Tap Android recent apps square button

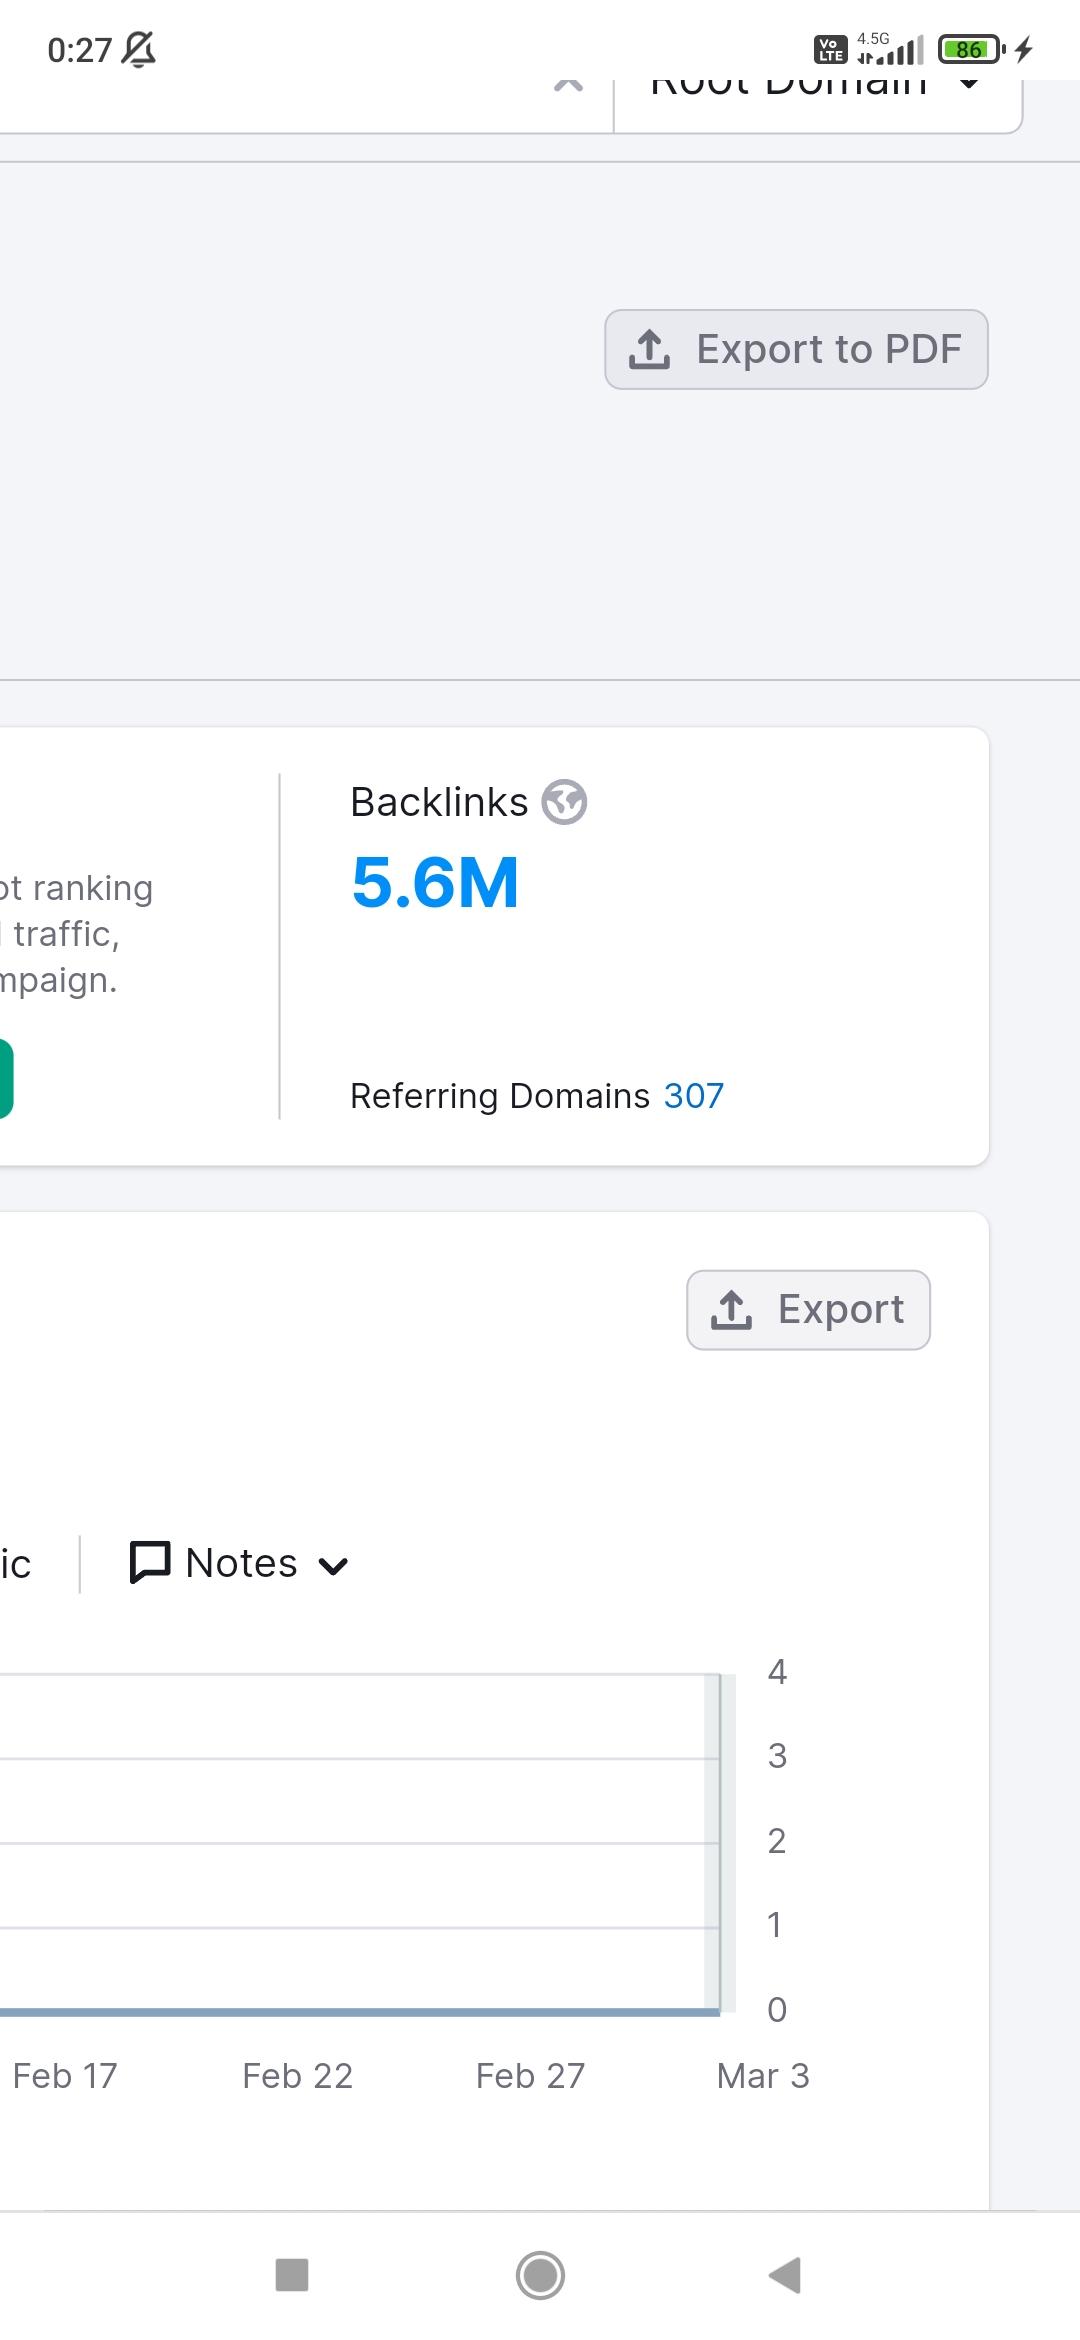pyautogui.click(x=292, y=2275)
